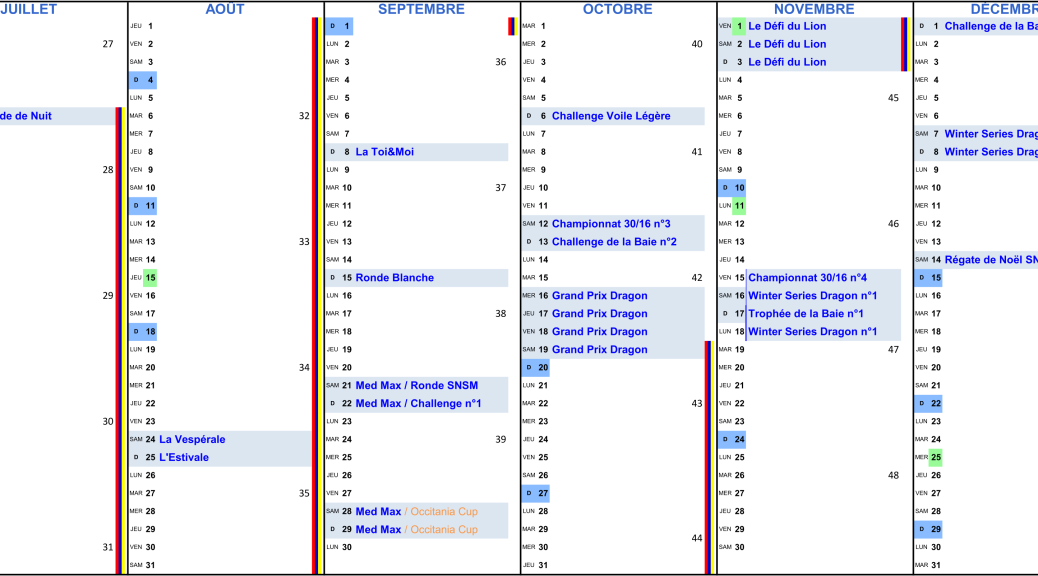Select Challenge de la Baie event on December 1
The width and height of the screenshot is (1038, 576).
coord(991,26)
